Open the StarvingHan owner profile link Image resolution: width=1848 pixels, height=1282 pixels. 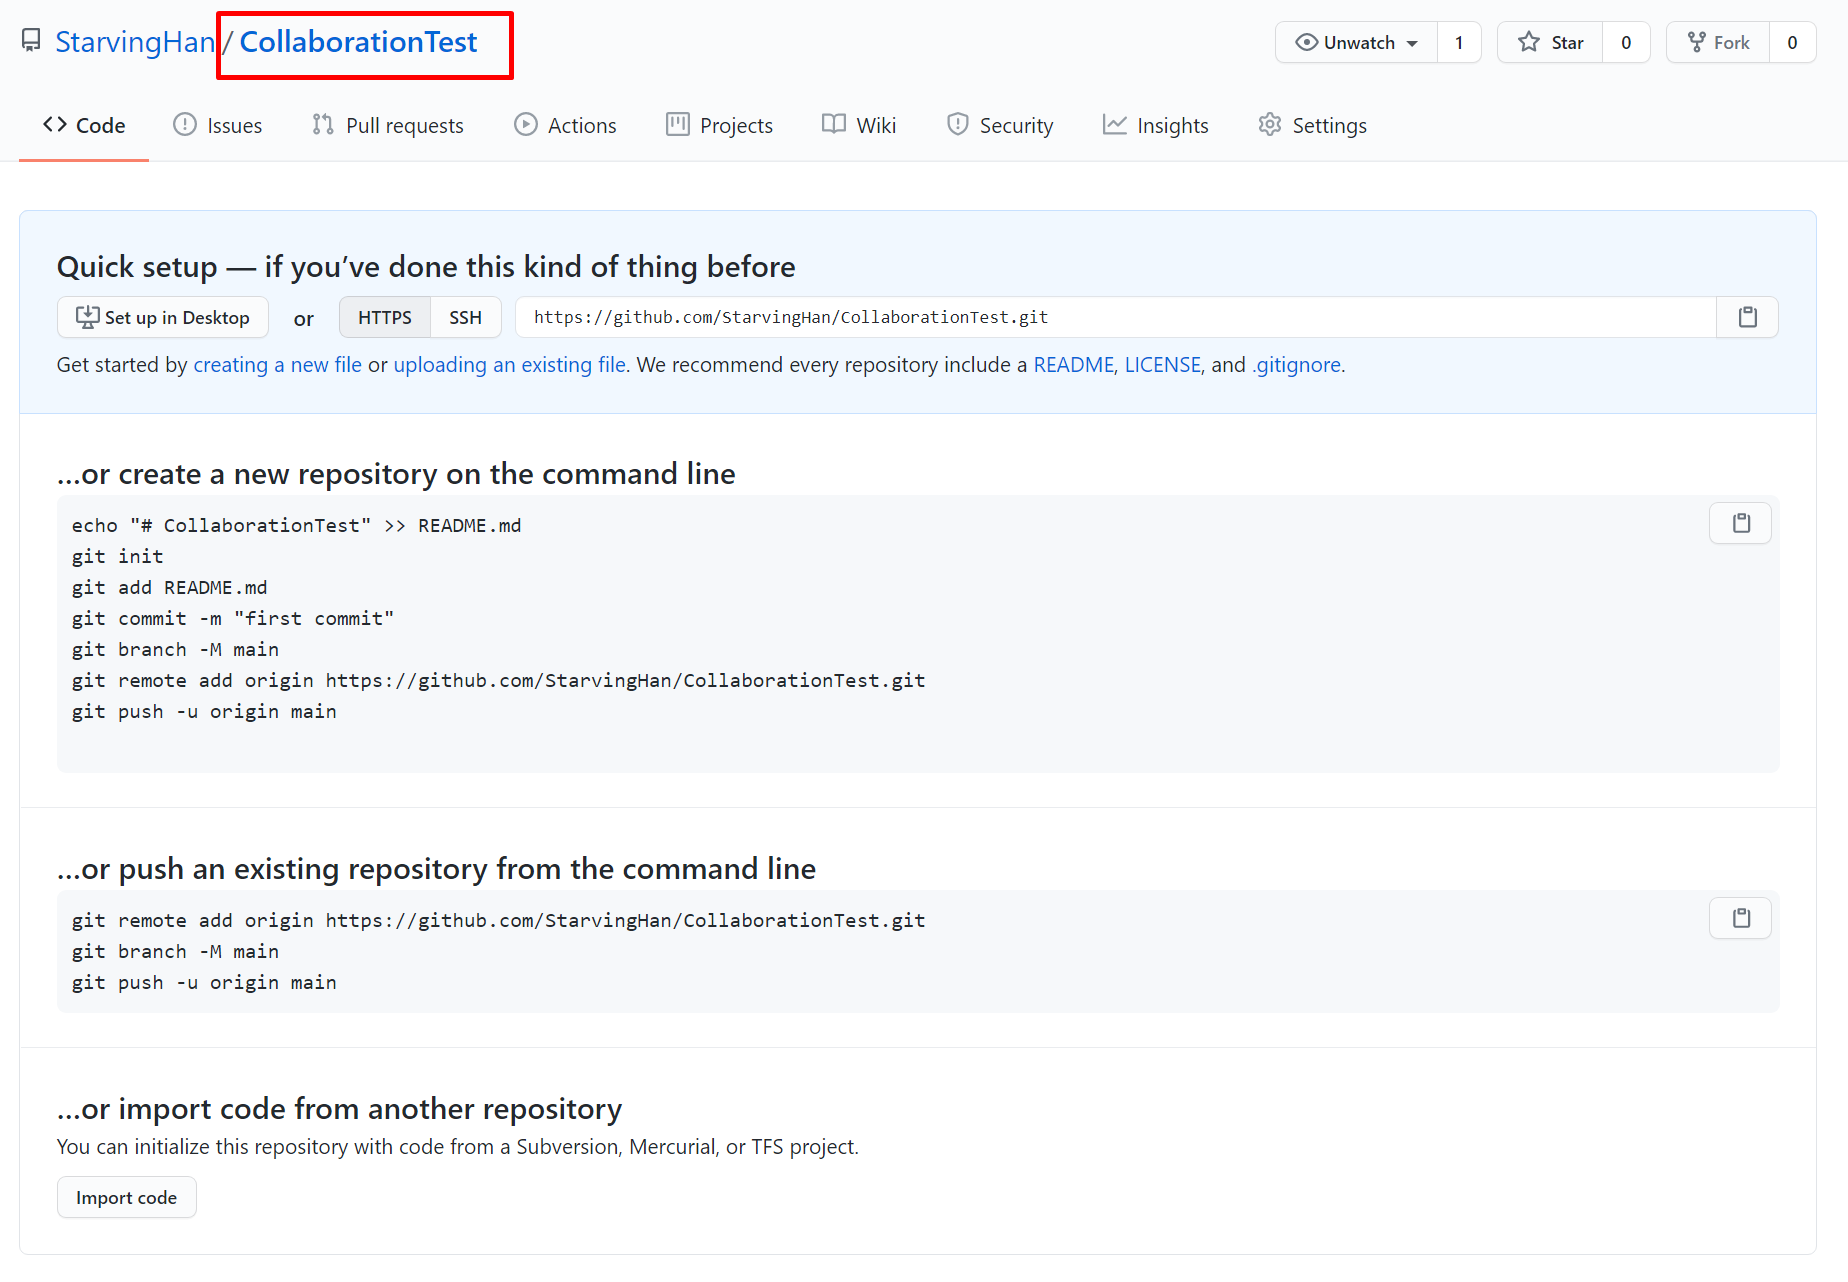[x=135, y=42]
